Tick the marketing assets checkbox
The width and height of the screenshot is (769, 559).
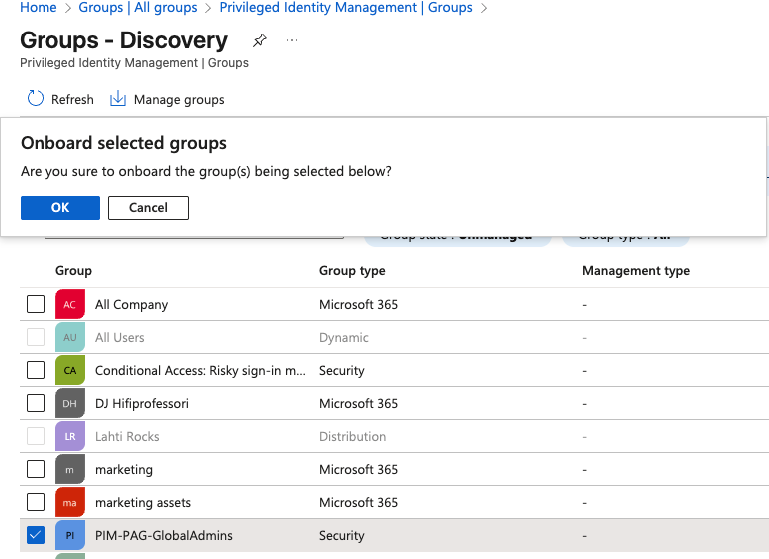(x=36, y=503)
